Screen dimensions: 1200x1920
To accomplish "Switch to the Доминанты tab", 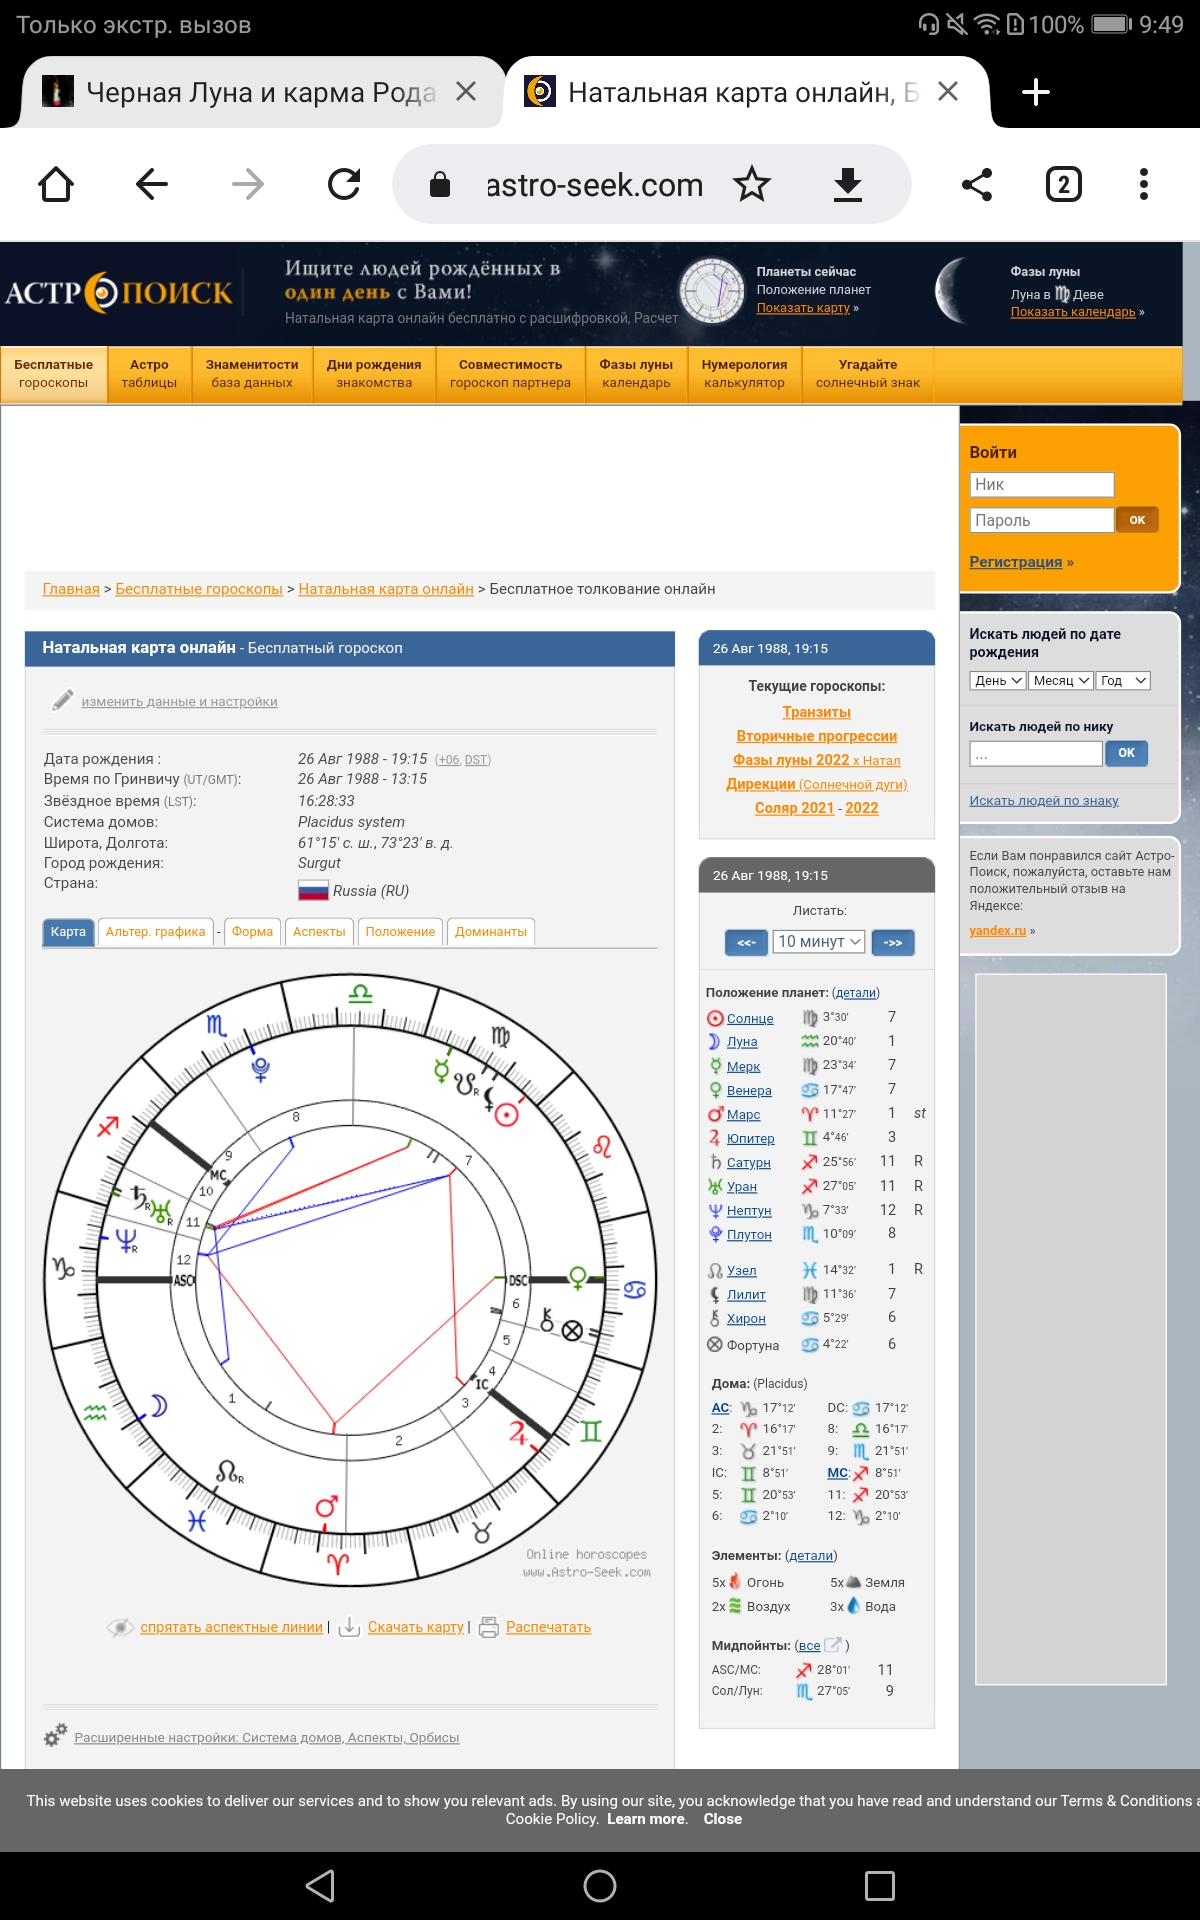I will (491, 932).
